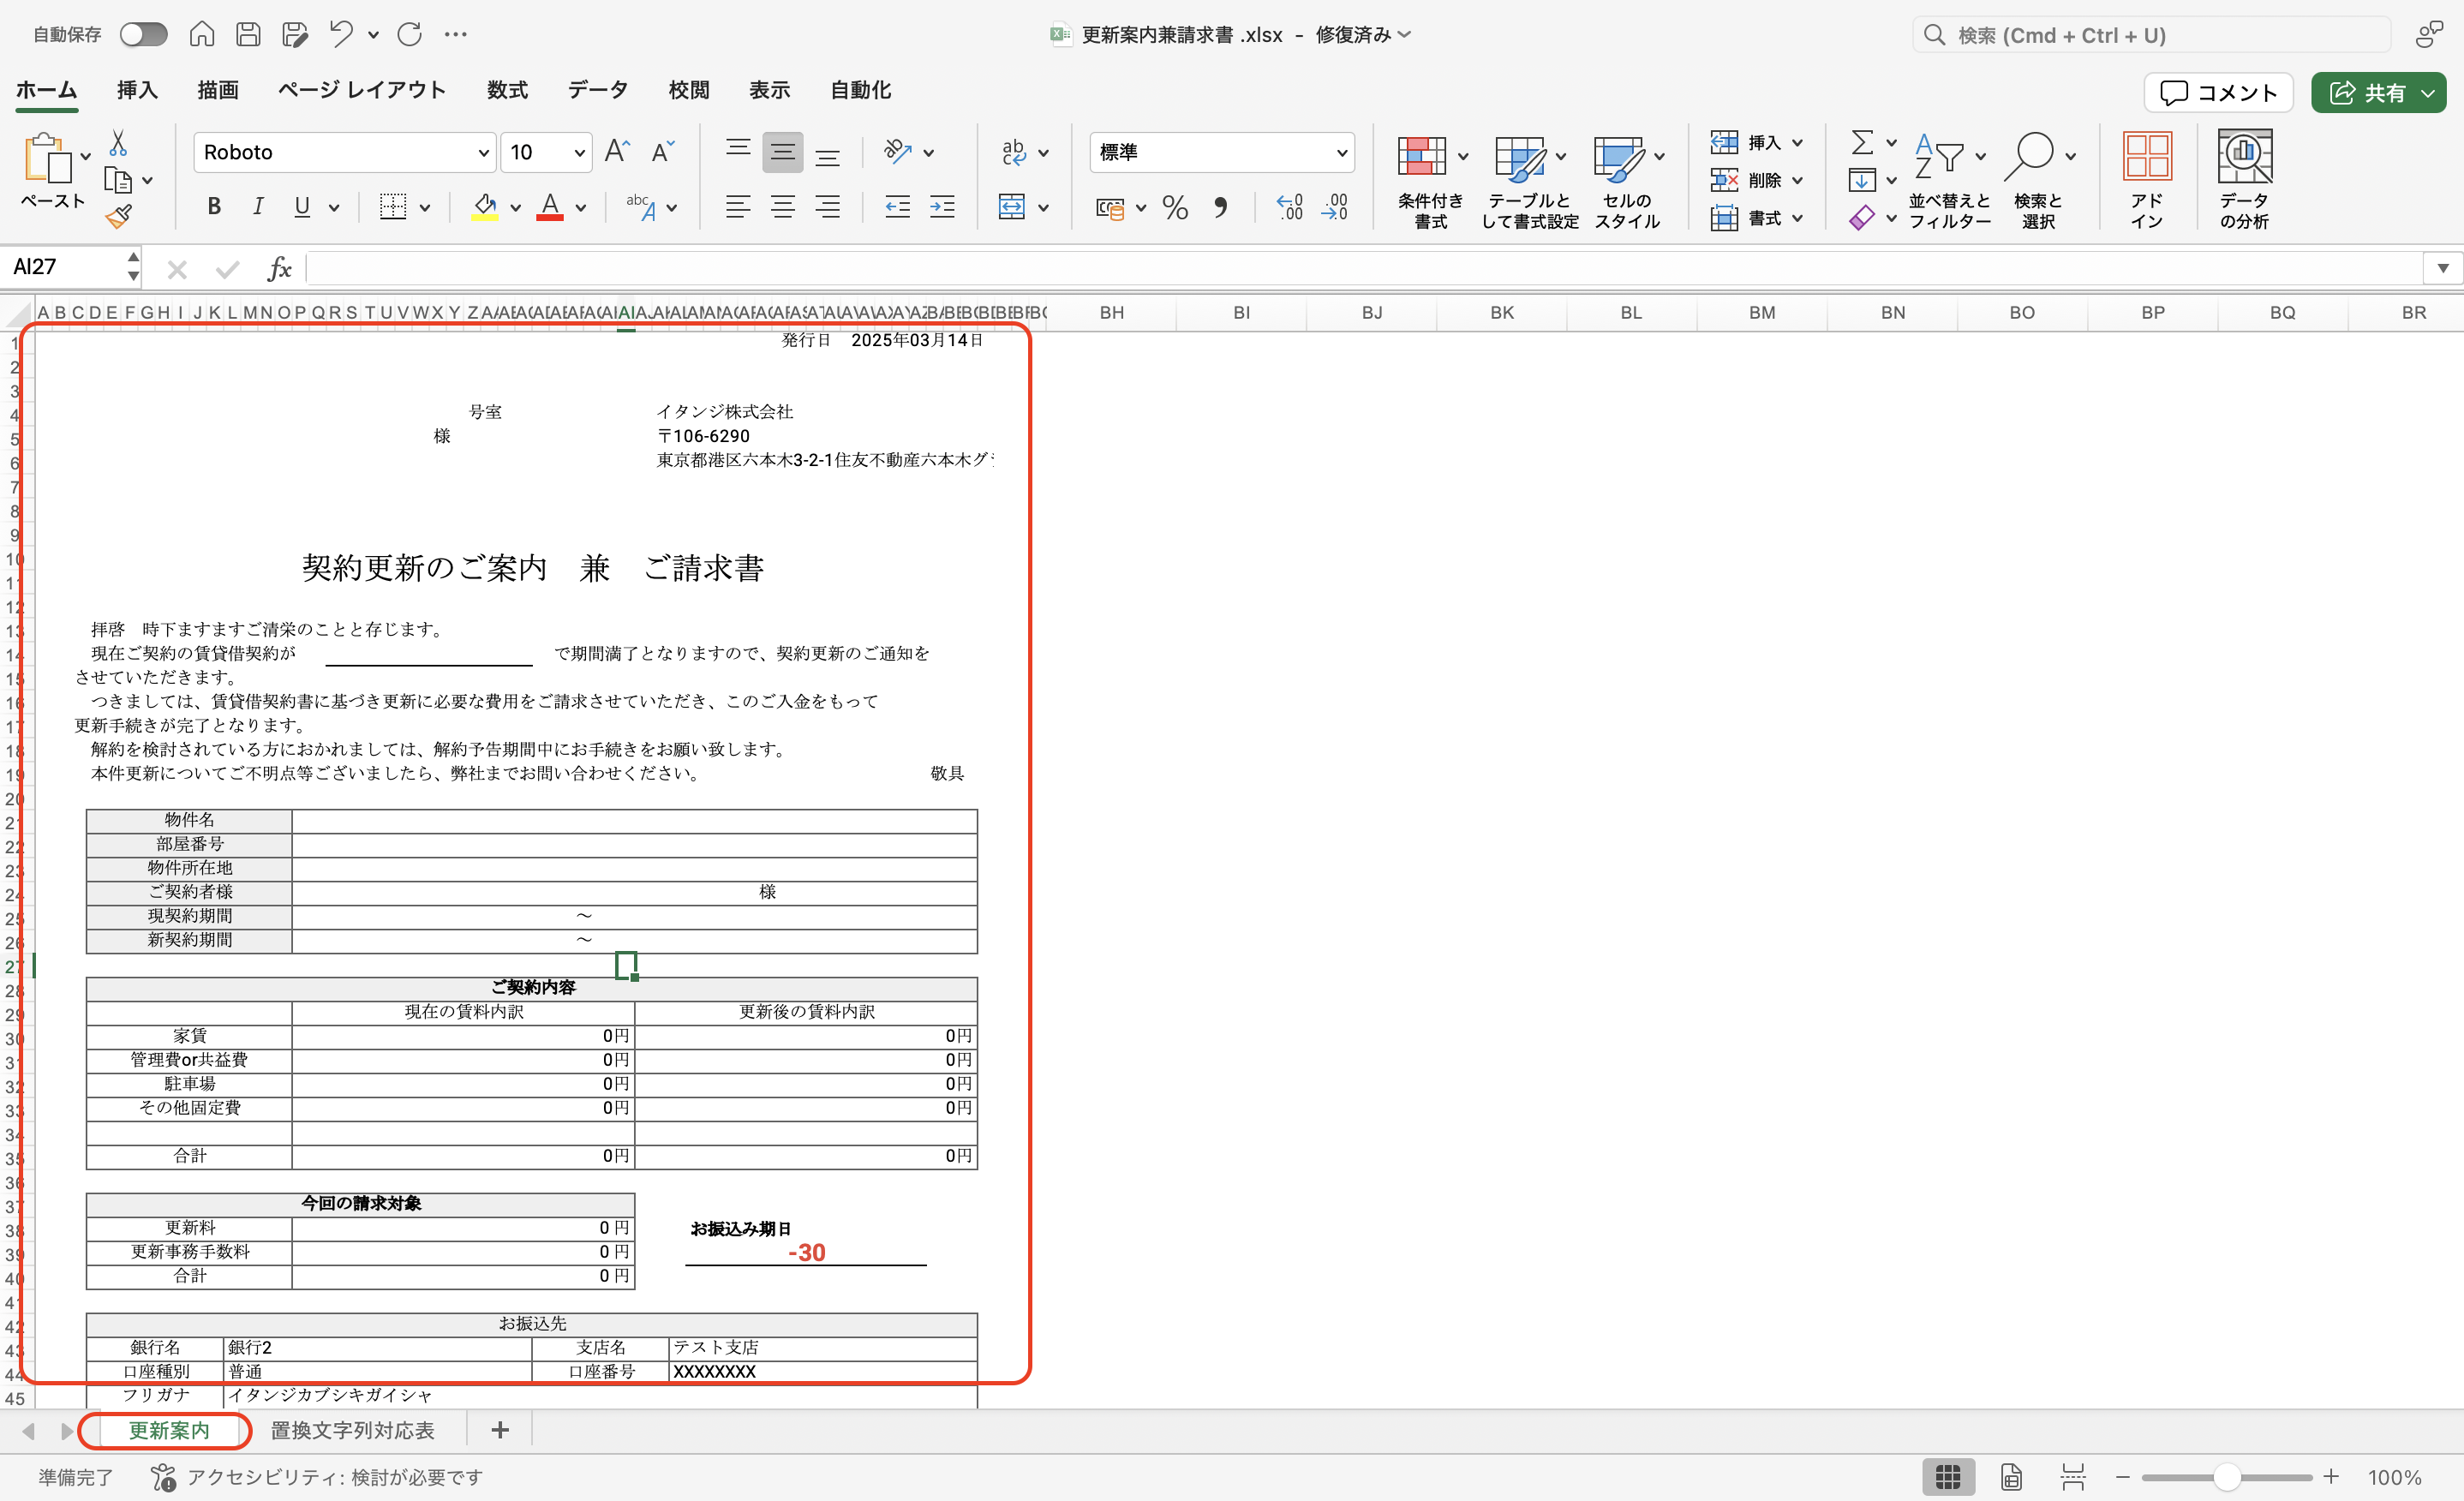Click the green 共有 share button
The width and height of the screenshot is (2464, 1501).
point(2378,93)
